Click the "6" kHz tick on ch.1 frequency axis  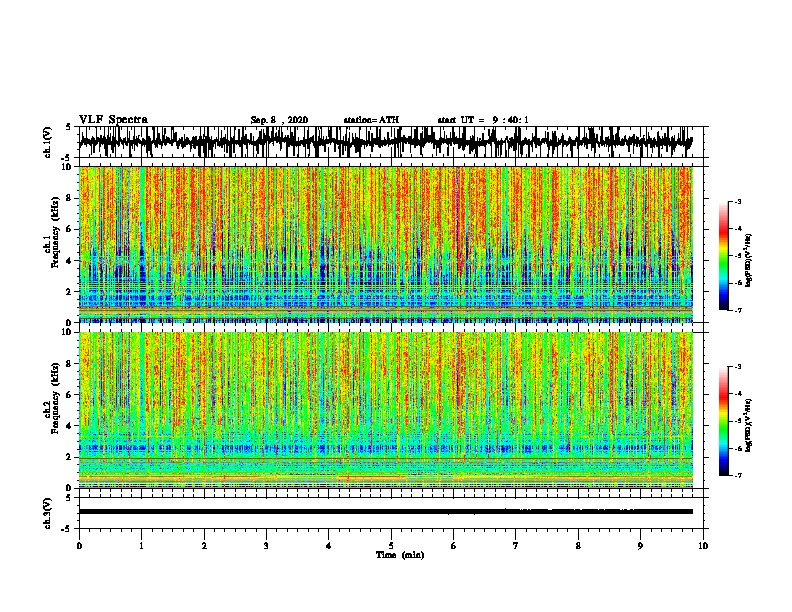point(70,230)
